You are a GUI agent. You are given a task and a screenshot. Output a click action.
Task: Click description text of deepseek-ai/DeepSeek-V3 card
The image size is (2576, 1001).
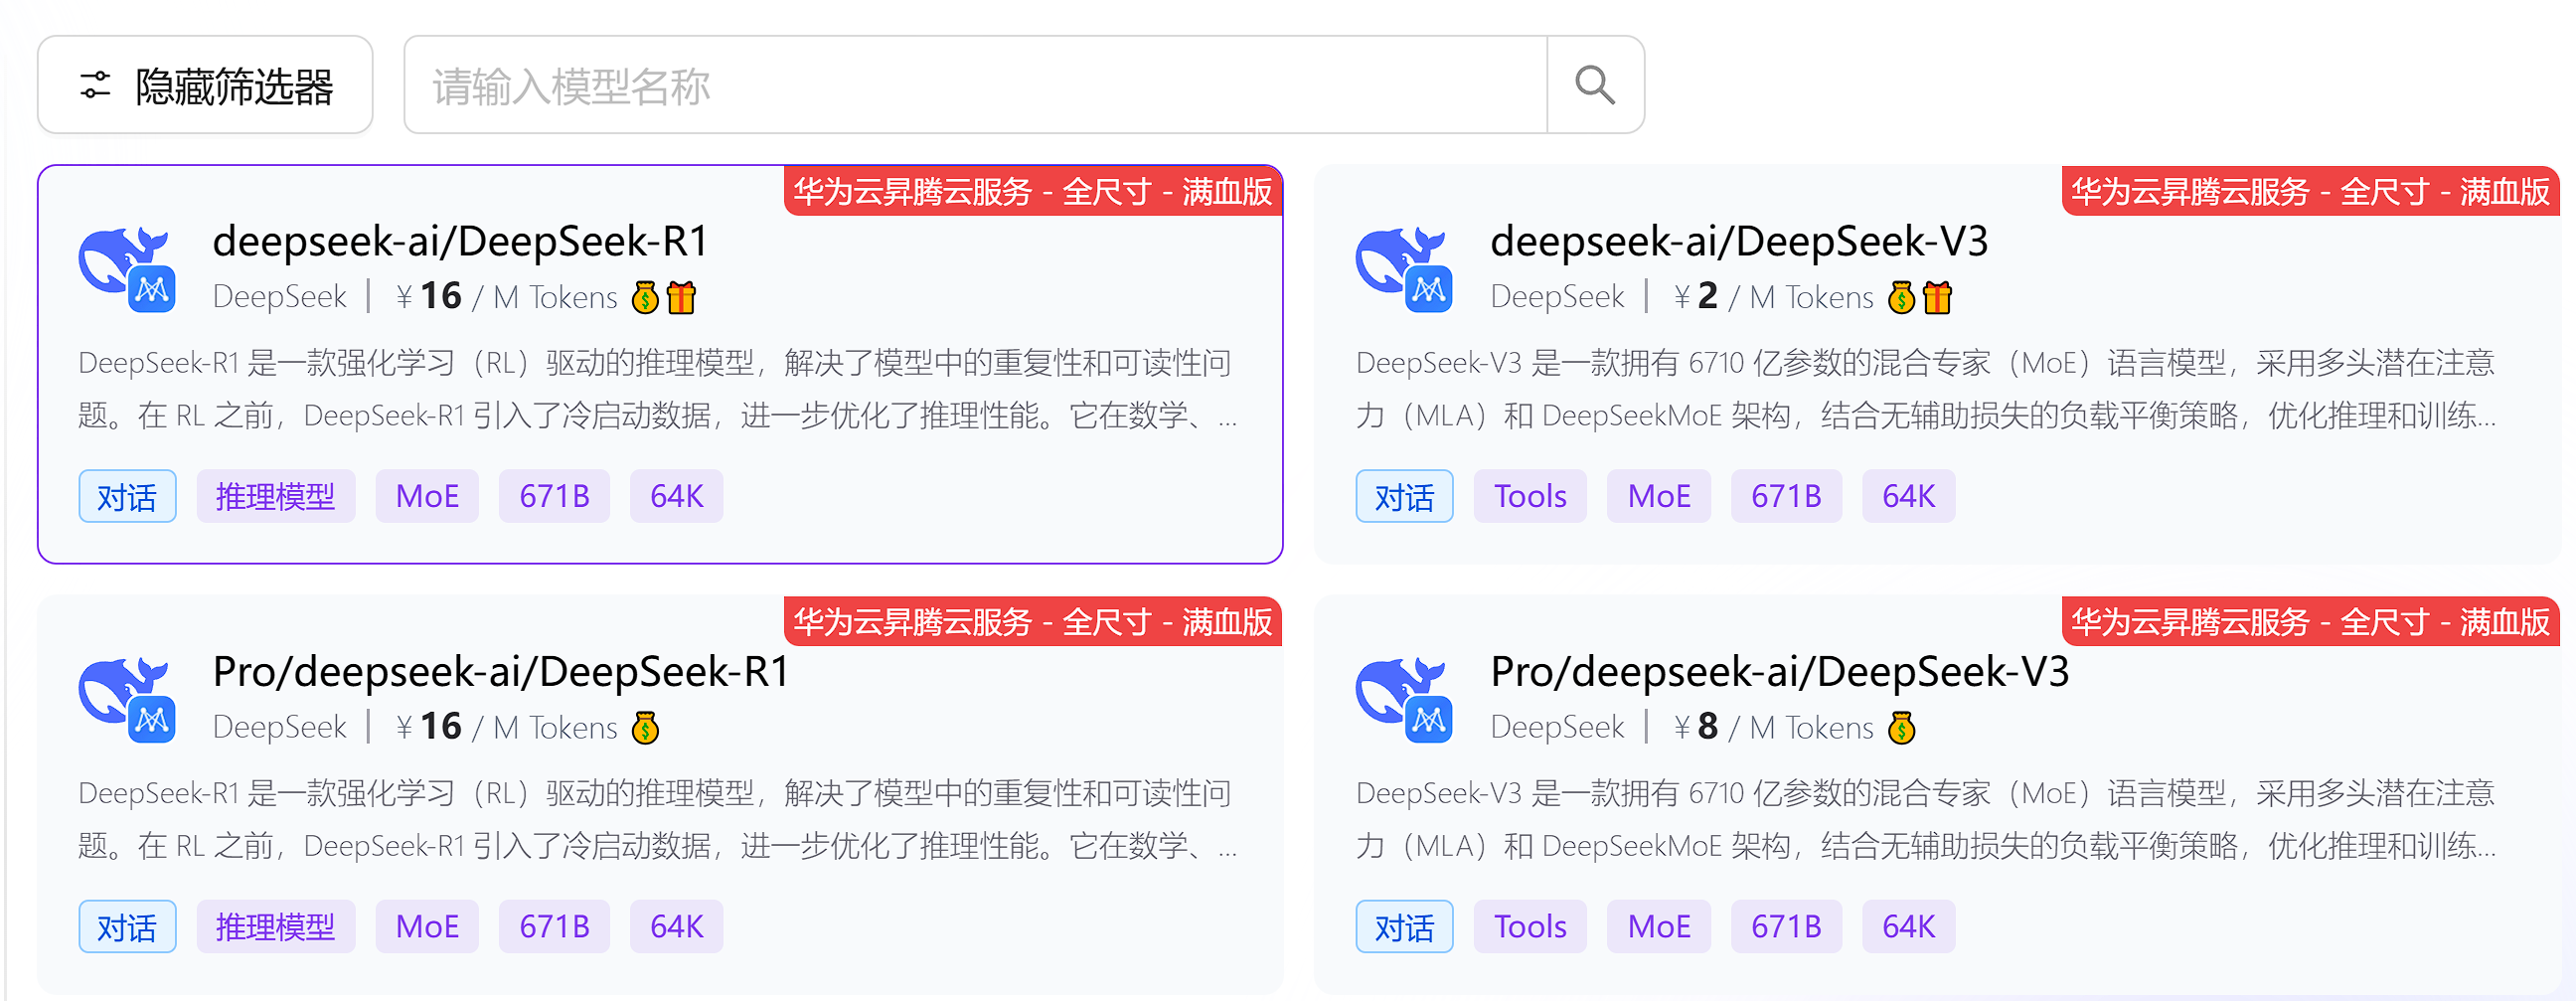coord(1926,389)
